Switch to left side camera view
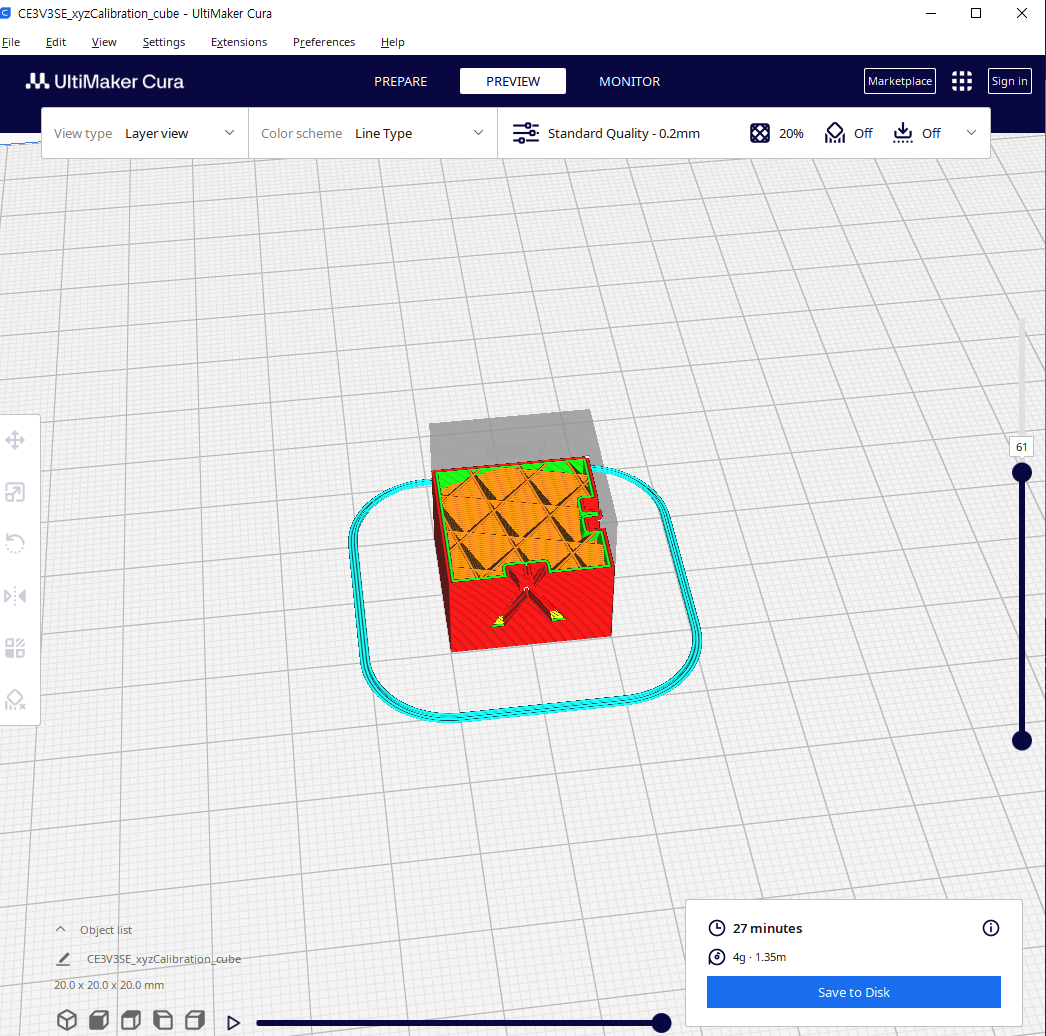 click(x=163, y=1019)
